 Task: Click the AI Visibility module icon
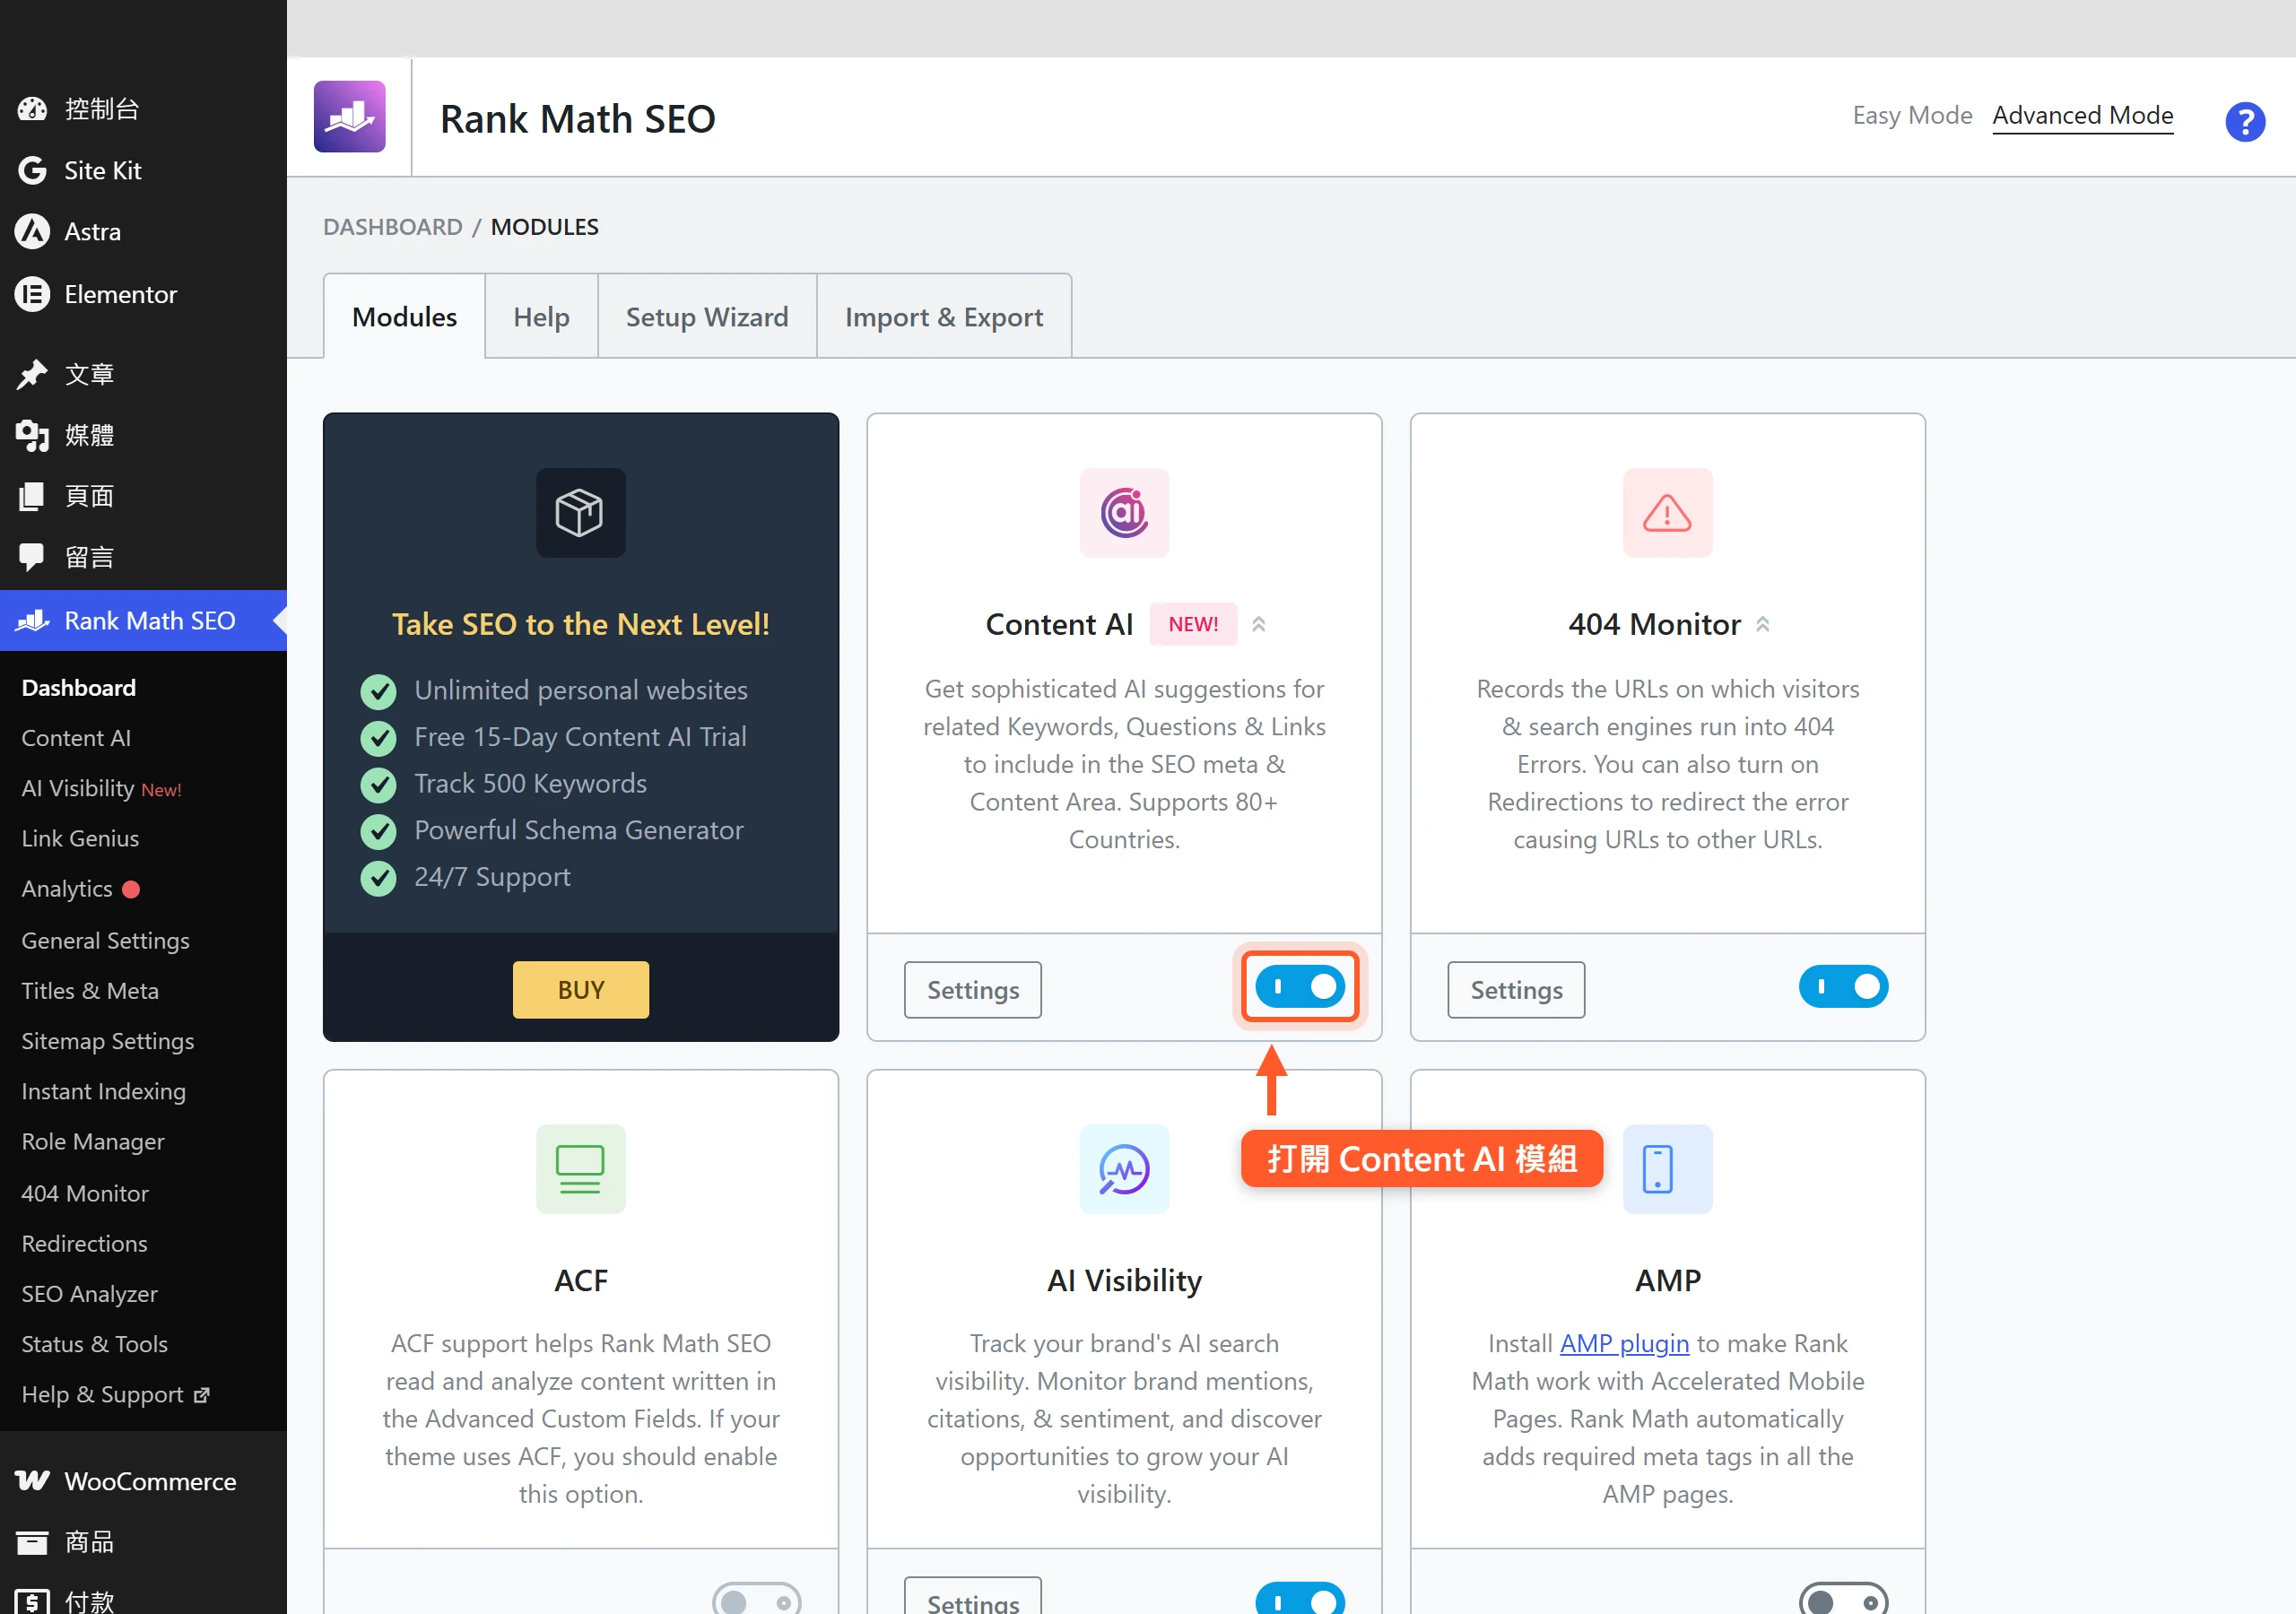click(1124, 1169)
